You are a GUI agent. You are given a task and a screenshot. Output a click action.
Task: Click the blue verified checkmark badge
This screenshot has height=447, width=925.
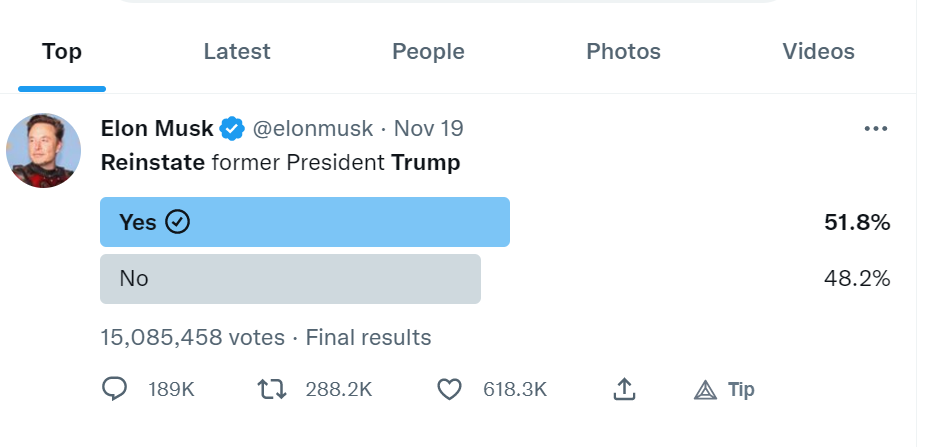(x=233, y=128)
